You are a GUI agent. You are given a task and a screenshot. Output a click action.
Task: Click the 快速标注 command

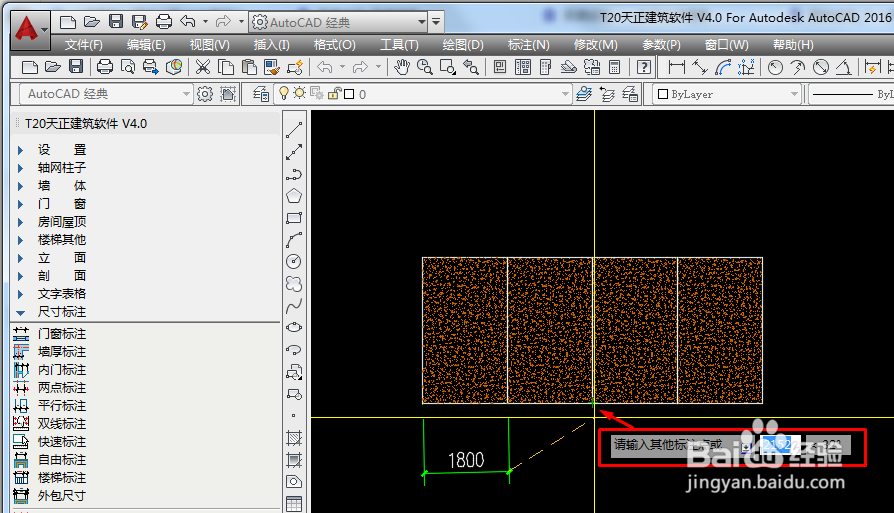click(x=62, y=442)
